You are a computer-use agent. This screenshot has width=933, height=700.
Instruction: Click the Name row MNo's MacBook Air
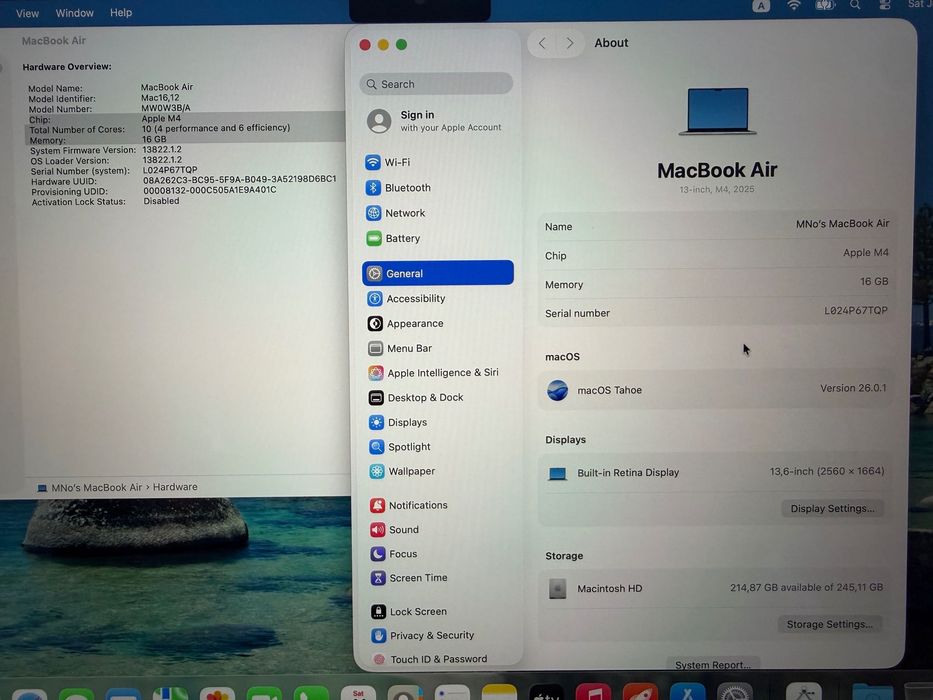(716, 226)
